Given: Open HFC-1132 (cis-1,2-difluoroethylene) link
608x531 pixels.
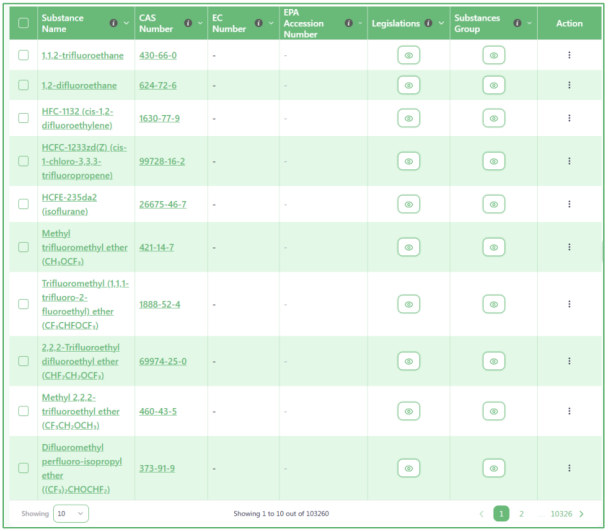Looking at the screenshot, I should coord(77,118).
